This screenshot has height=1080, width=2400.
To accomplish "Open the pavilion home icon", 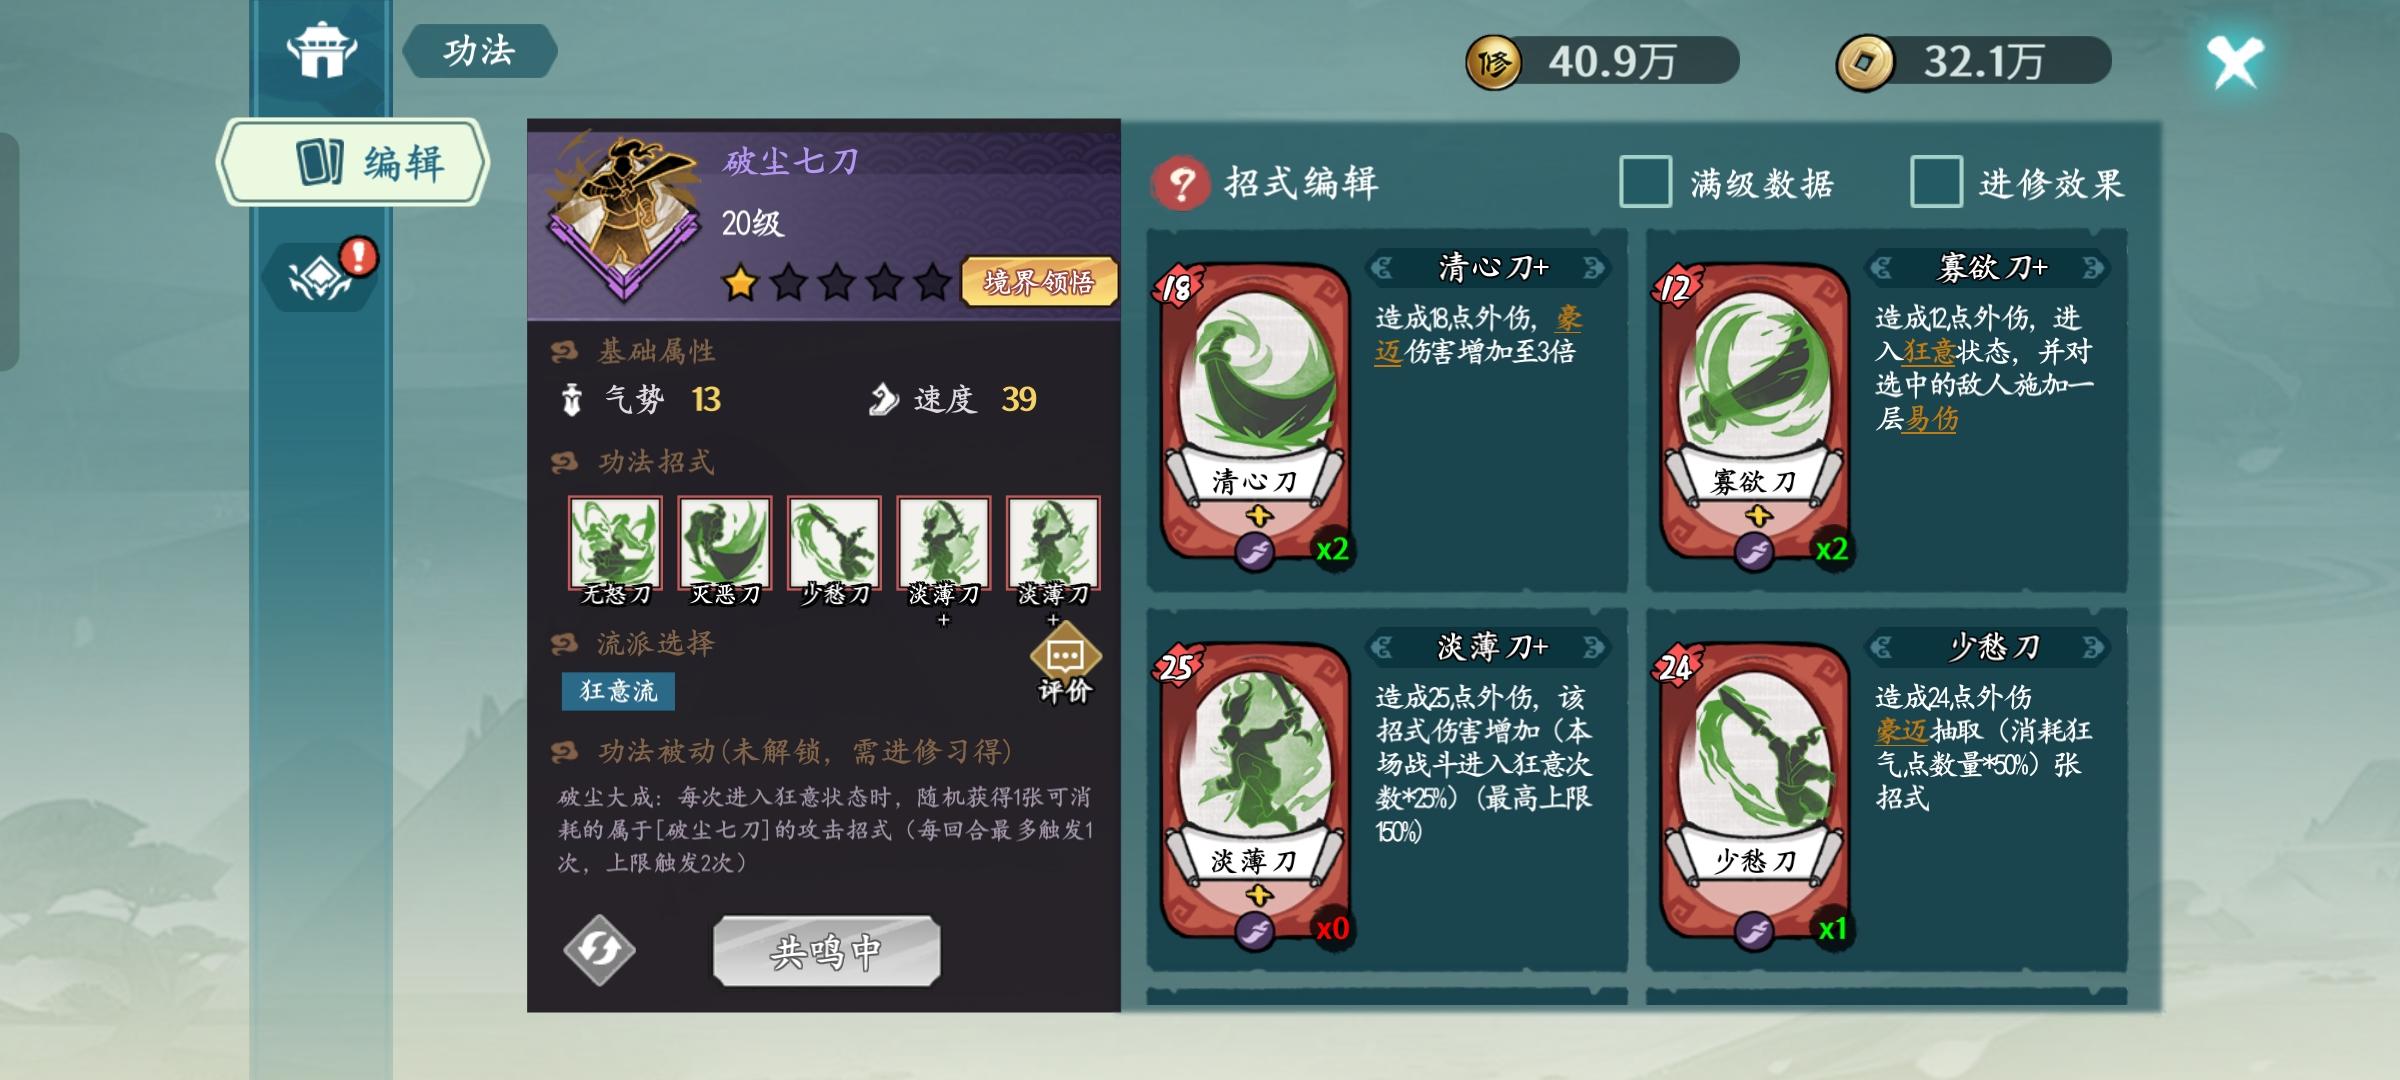I will point(321,51).
